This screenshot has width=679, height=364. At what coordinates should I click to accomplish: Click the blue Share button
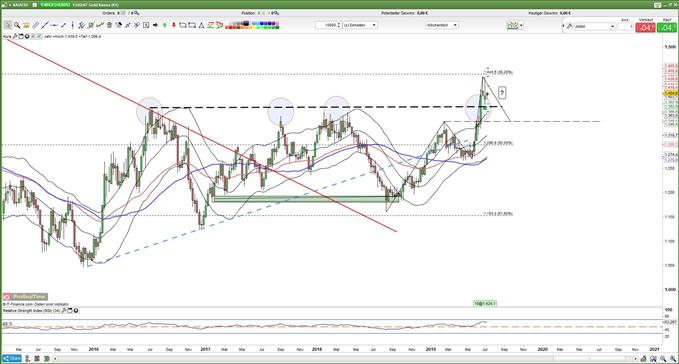(x=12, y=358)
